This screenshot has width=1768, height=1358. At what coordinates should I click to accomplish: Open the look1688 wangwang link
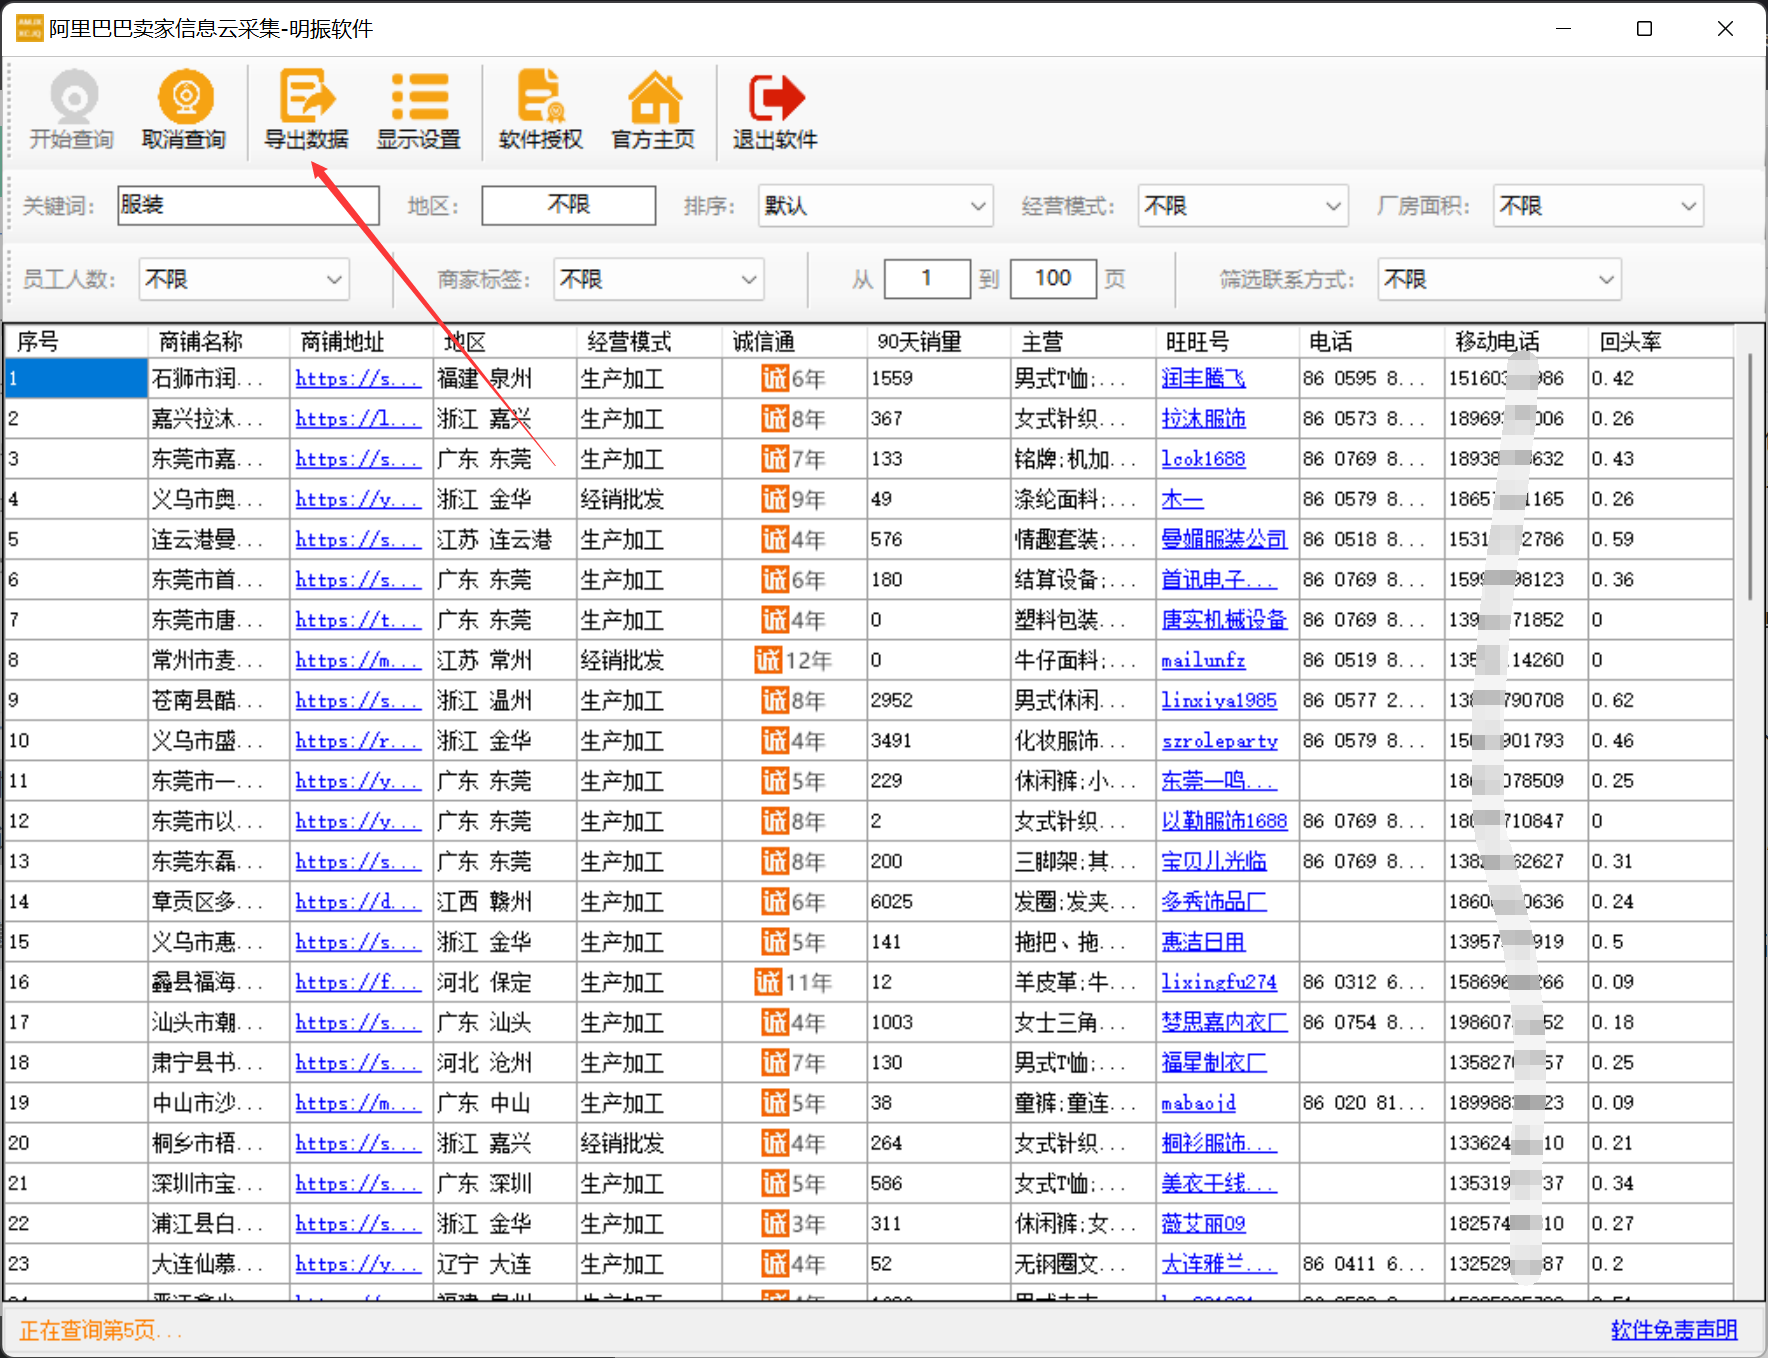coord(1203,459)
